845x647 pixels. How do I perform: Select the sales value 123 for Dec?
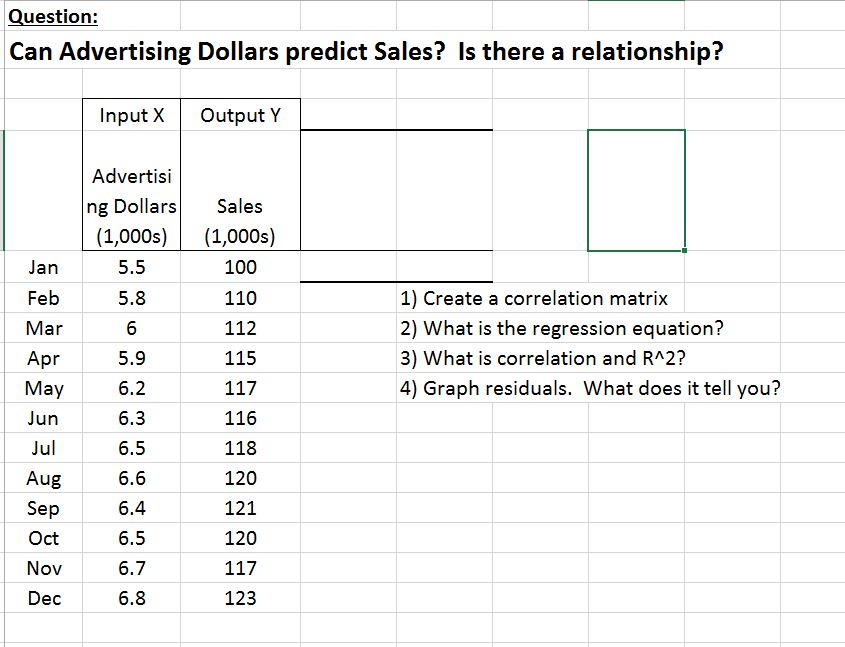pos(240,598)
